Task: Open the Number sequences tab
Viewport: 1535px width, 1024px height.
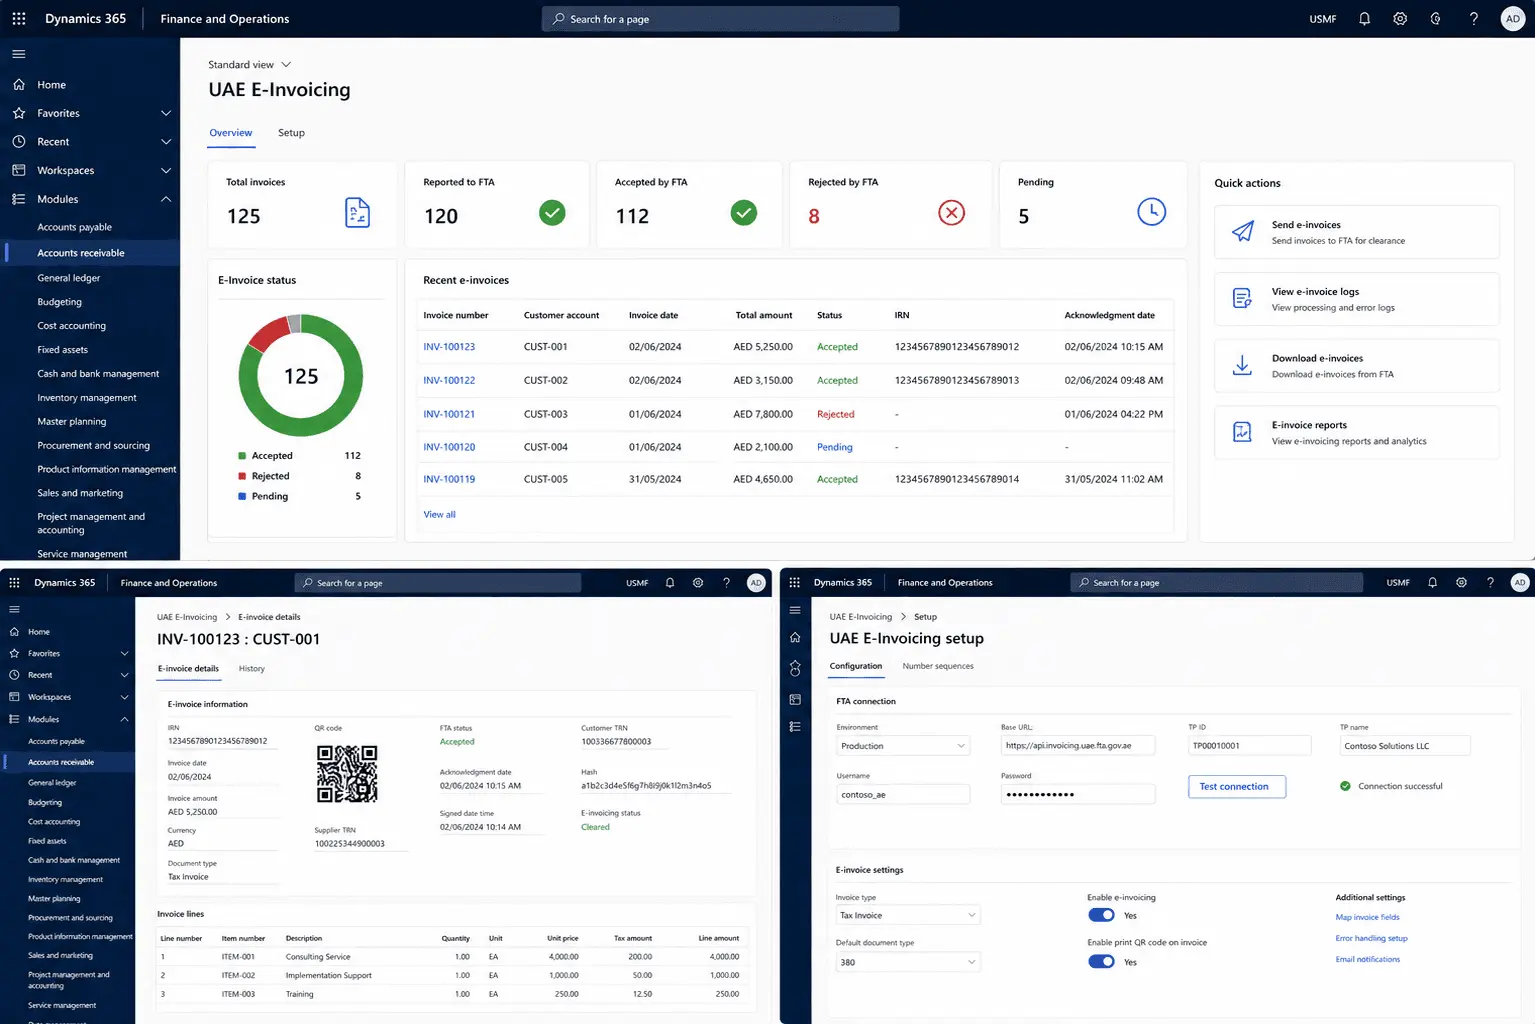Action: click(x=938, y=666)
